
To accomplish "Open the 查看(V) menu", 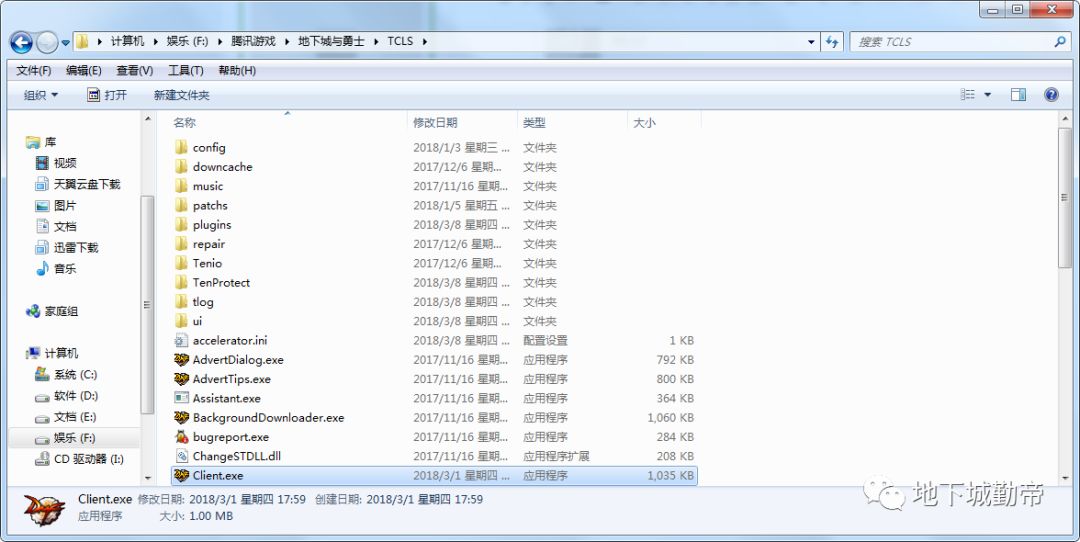I will click(135, 70).
